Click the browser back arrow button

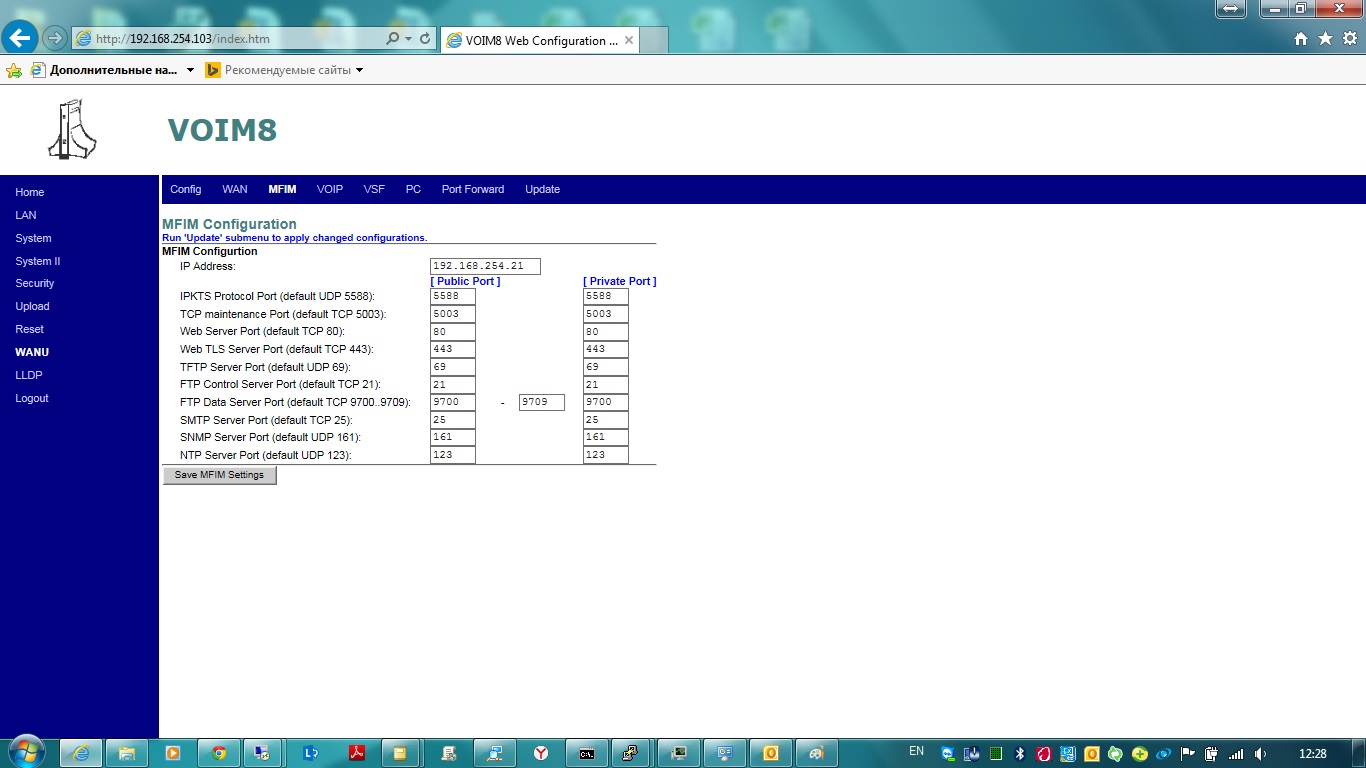(20, 38)
